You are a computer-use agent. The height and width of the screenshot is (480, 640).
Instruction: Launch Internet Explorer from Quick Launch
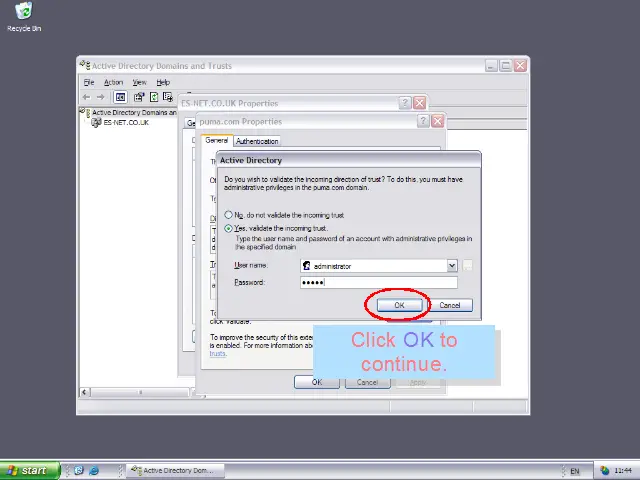[x=94, y=470]
